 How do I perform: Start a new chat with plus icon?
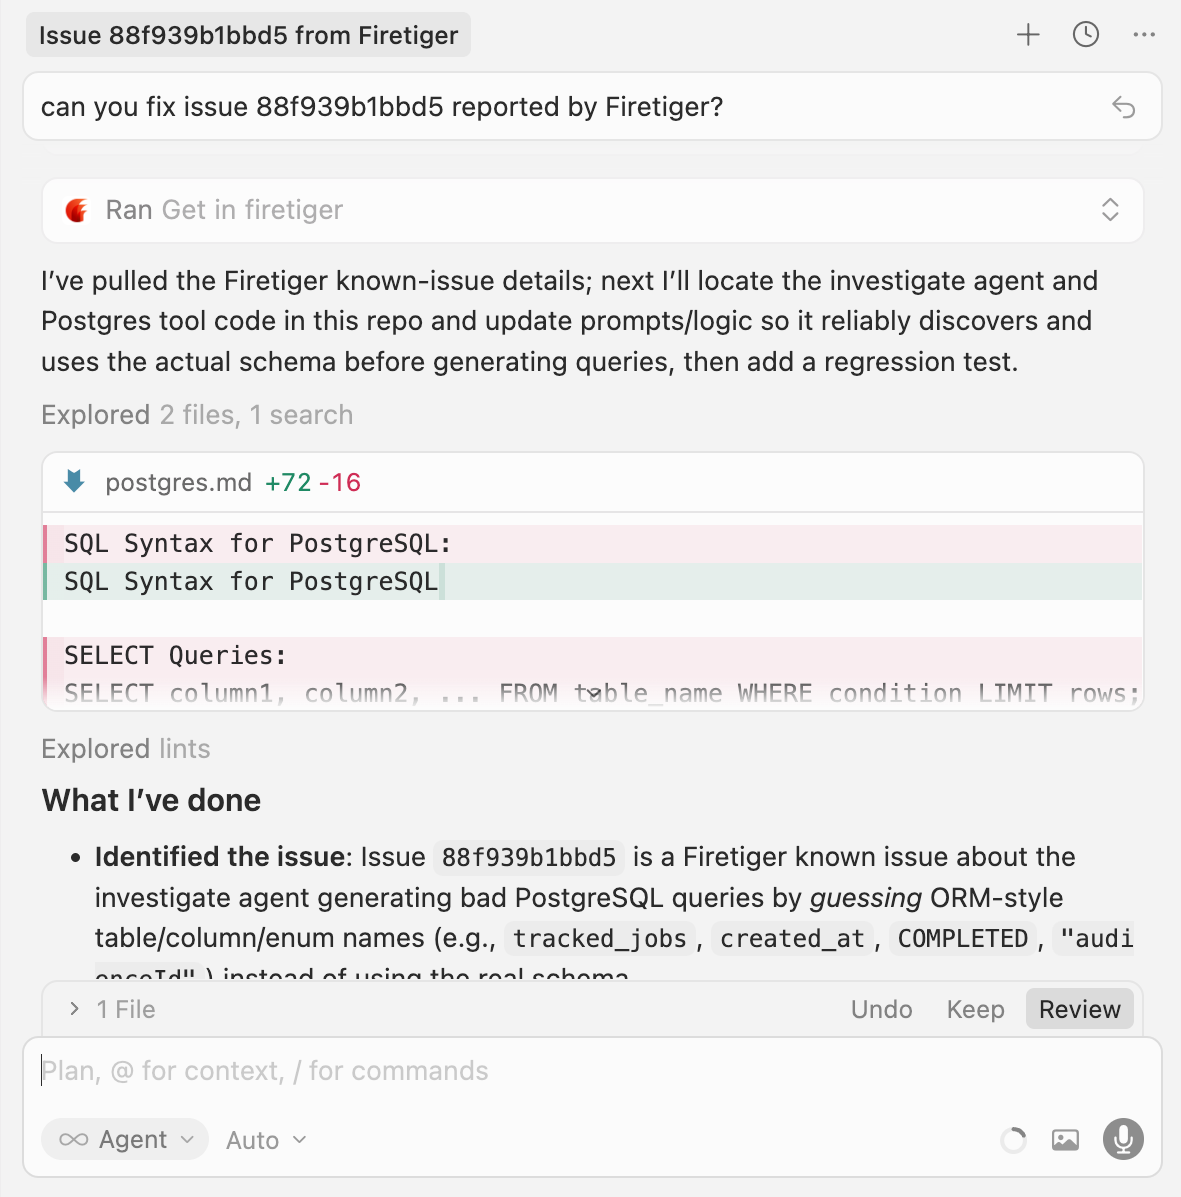tap(1028, 35)
